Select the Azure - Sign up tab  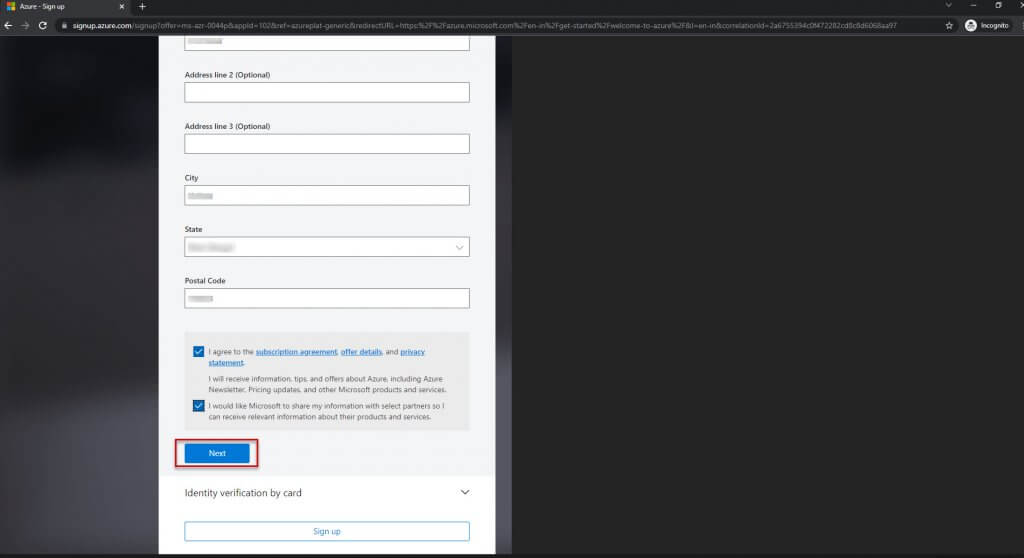65,7
